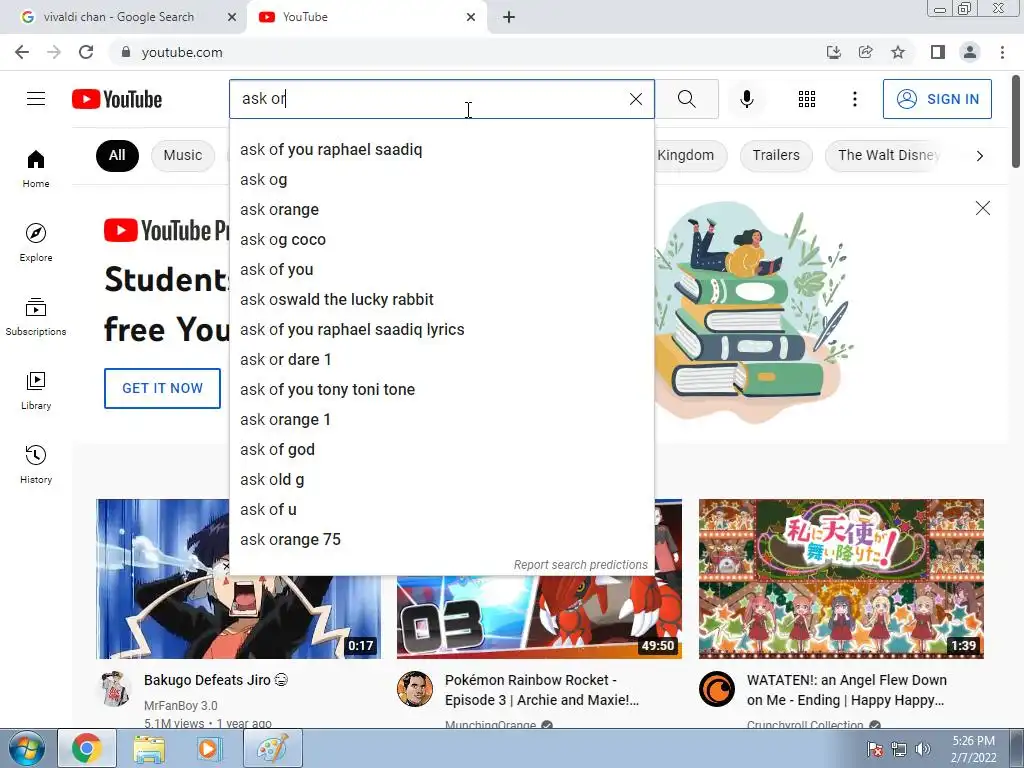
Task: Clear the search box with the X
Action: pyautogui.click(x=635, y=99)
